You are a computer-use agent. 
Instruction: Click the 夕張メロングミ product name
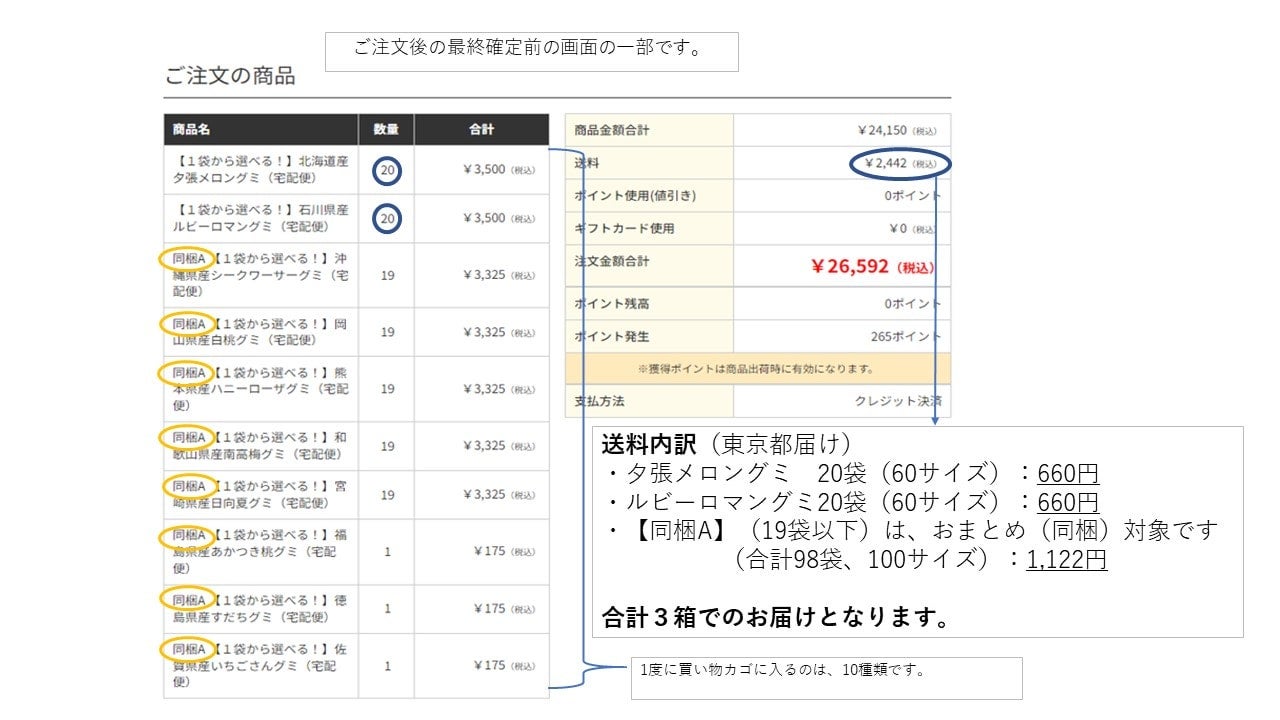[261, 169]
